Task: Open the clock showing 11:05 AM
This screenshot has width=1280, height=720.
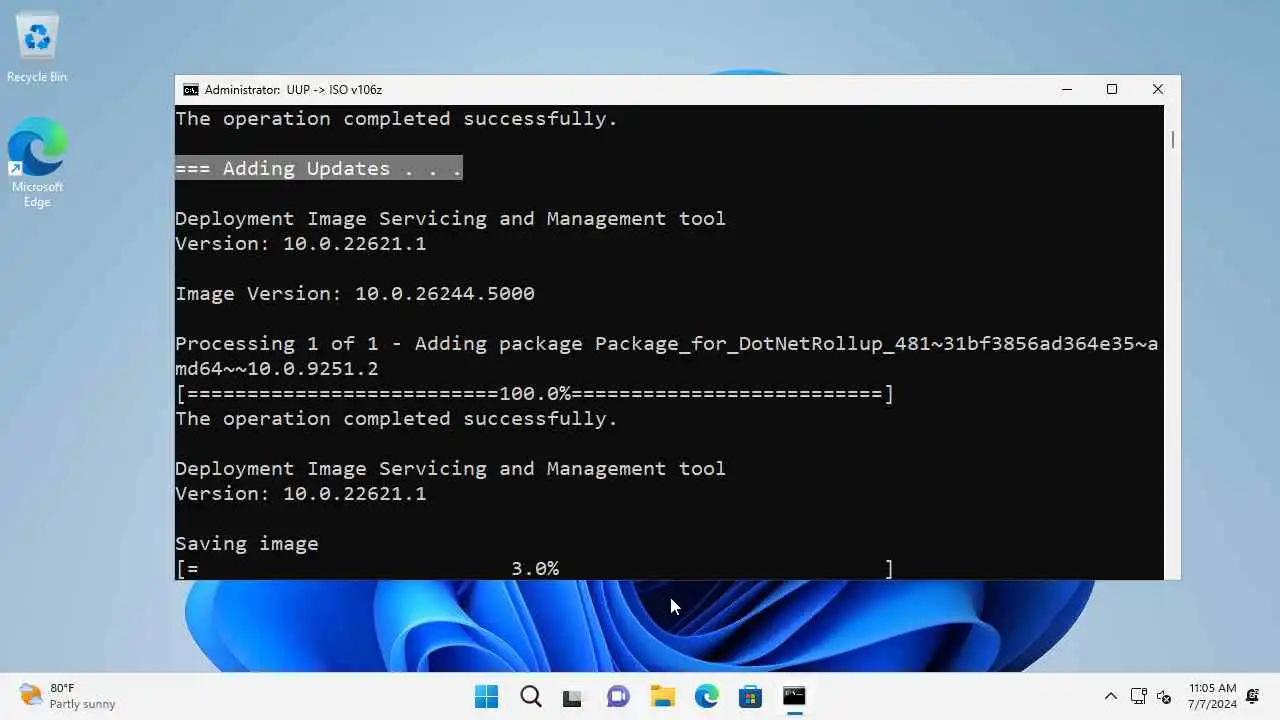Action: (x=1212, y=696)
